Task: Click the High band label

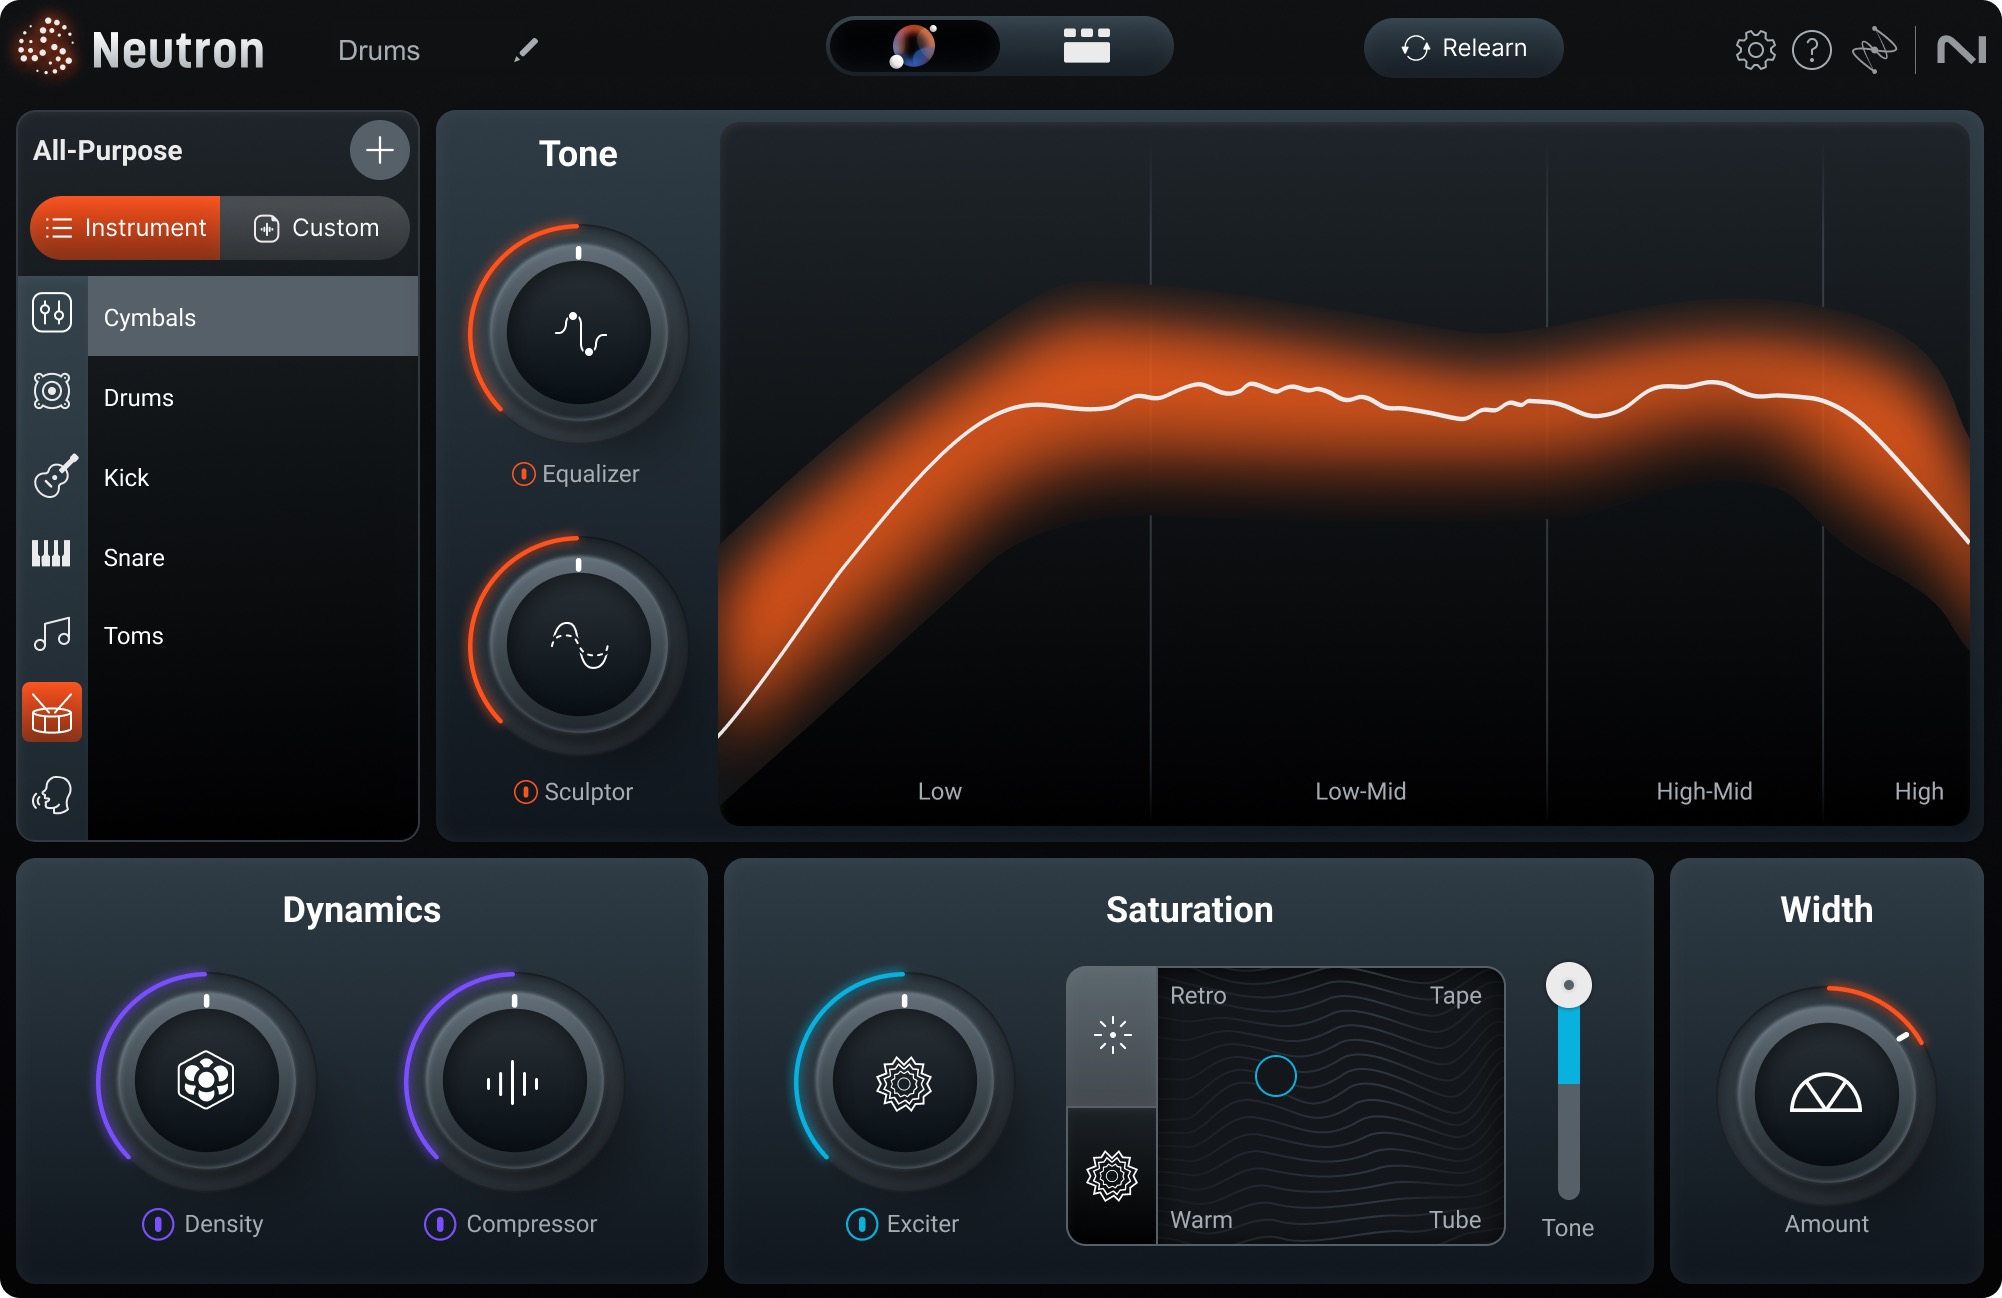Action: [1919, 791]
